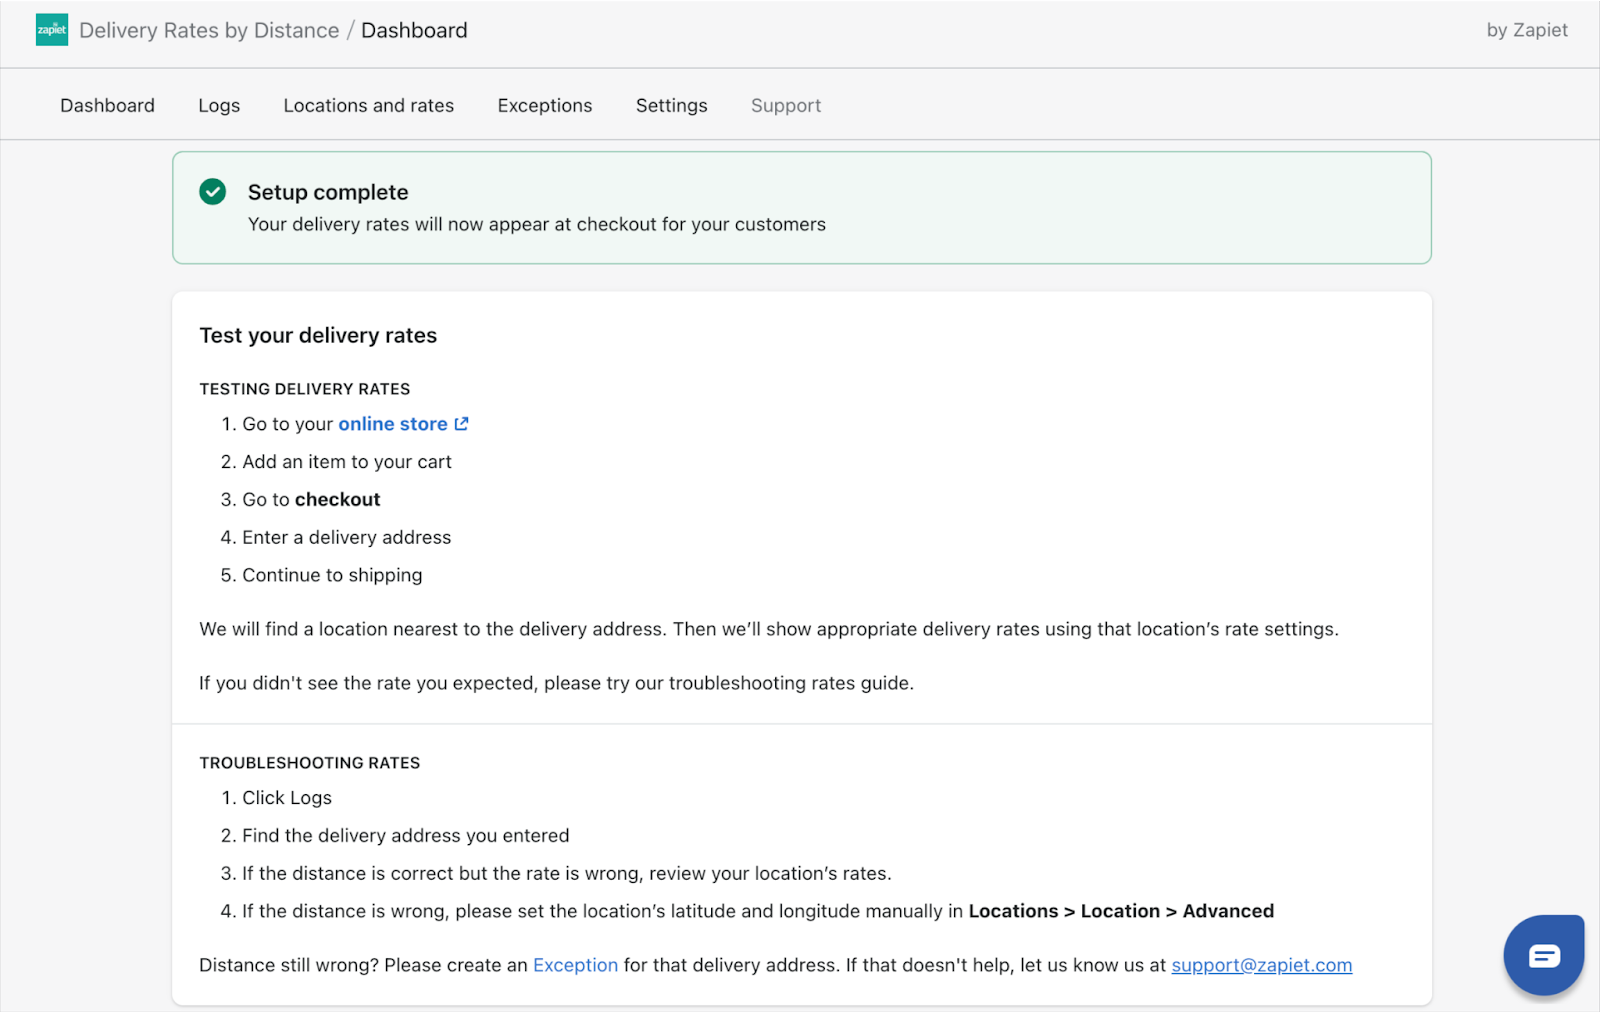Click the support@zapiet.com email link
The height and width of the screenshot is (1012, 1600).
coord(1262,965)
